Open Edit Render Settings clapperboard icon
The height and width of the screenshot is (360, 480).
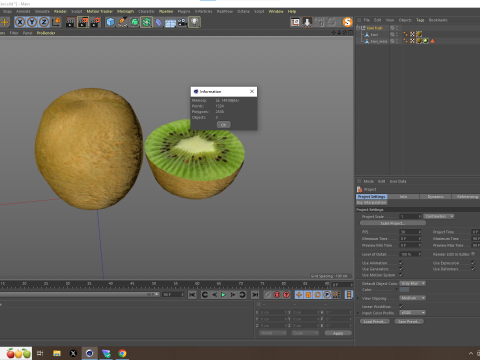pyautogui.click(x=95, y=22)
